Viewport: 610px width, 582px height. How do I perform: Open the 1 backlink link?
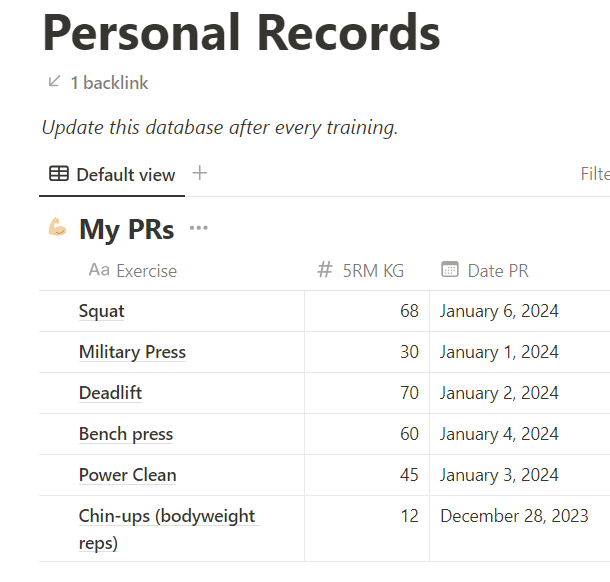109,83
